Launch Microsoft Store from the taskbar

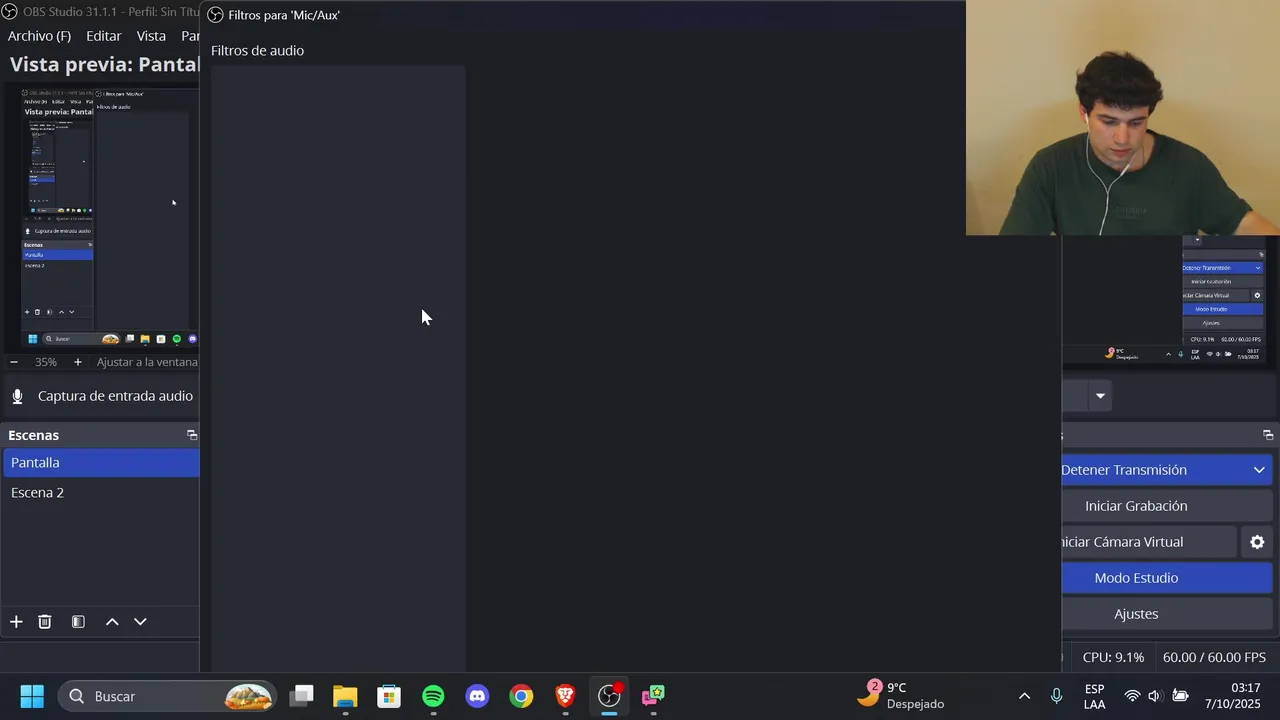[x=389, y=696]
